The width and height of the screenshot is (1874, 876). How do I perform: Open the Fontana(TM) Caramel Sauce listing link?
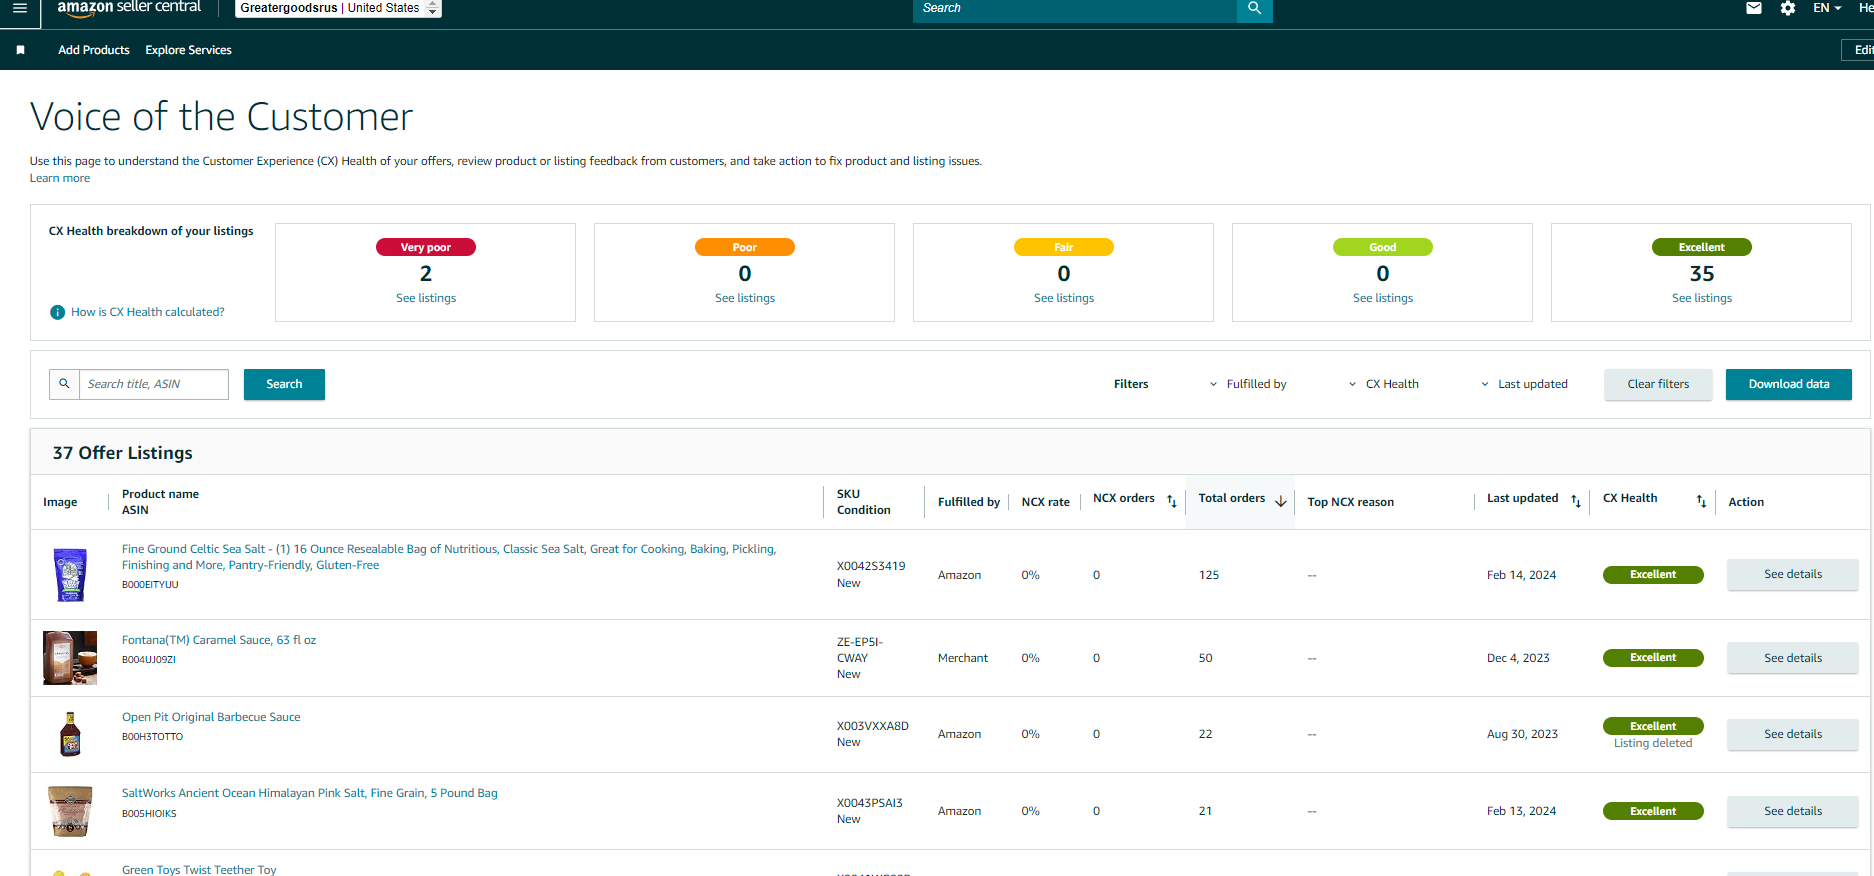219,640
